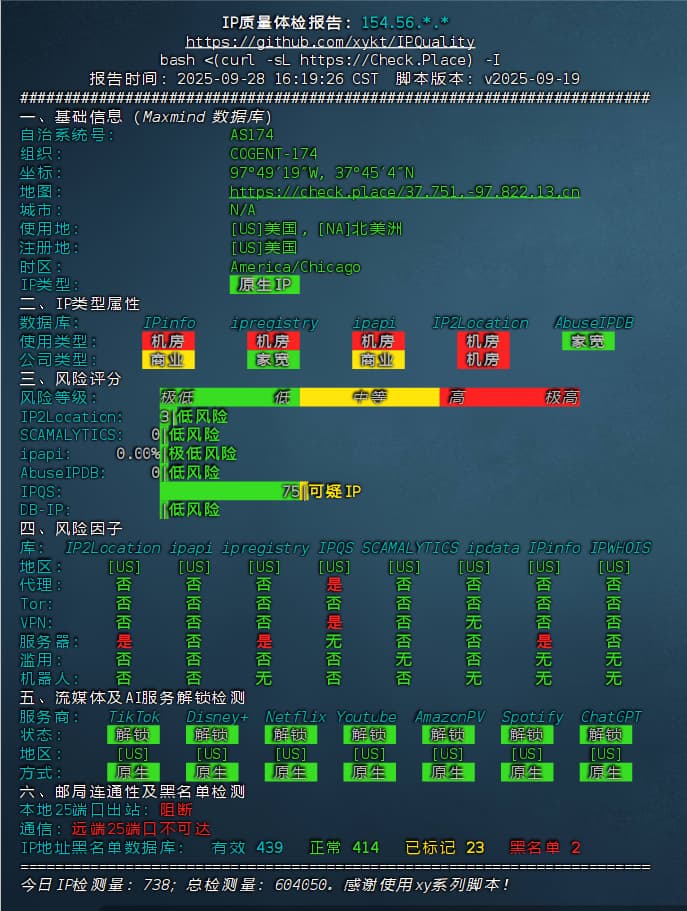Click the ChatGPT service provider heading
This screenshot has height=911, width=687.
pos(610,717)
